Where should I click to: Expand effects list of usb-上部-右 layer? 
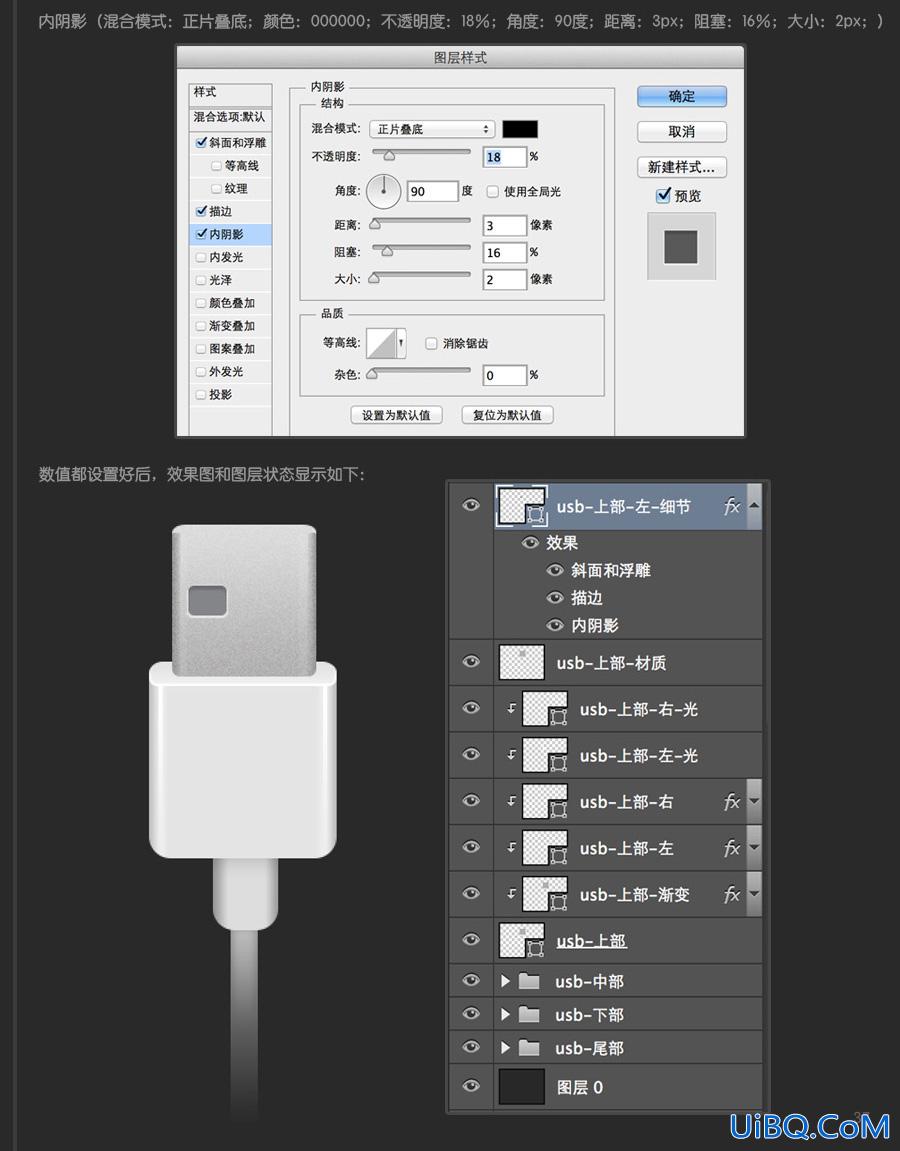(754, 802)
